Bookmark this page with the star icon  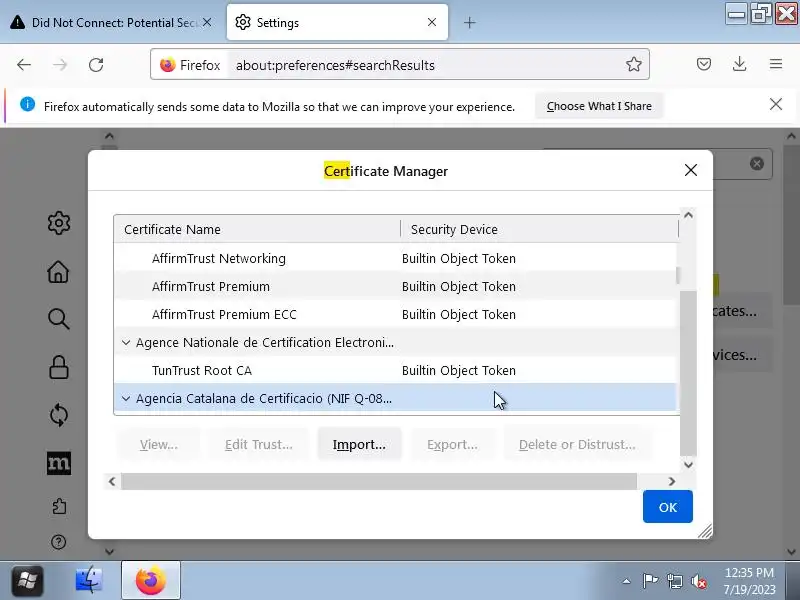pyautogui.click(x=634, y=64)
